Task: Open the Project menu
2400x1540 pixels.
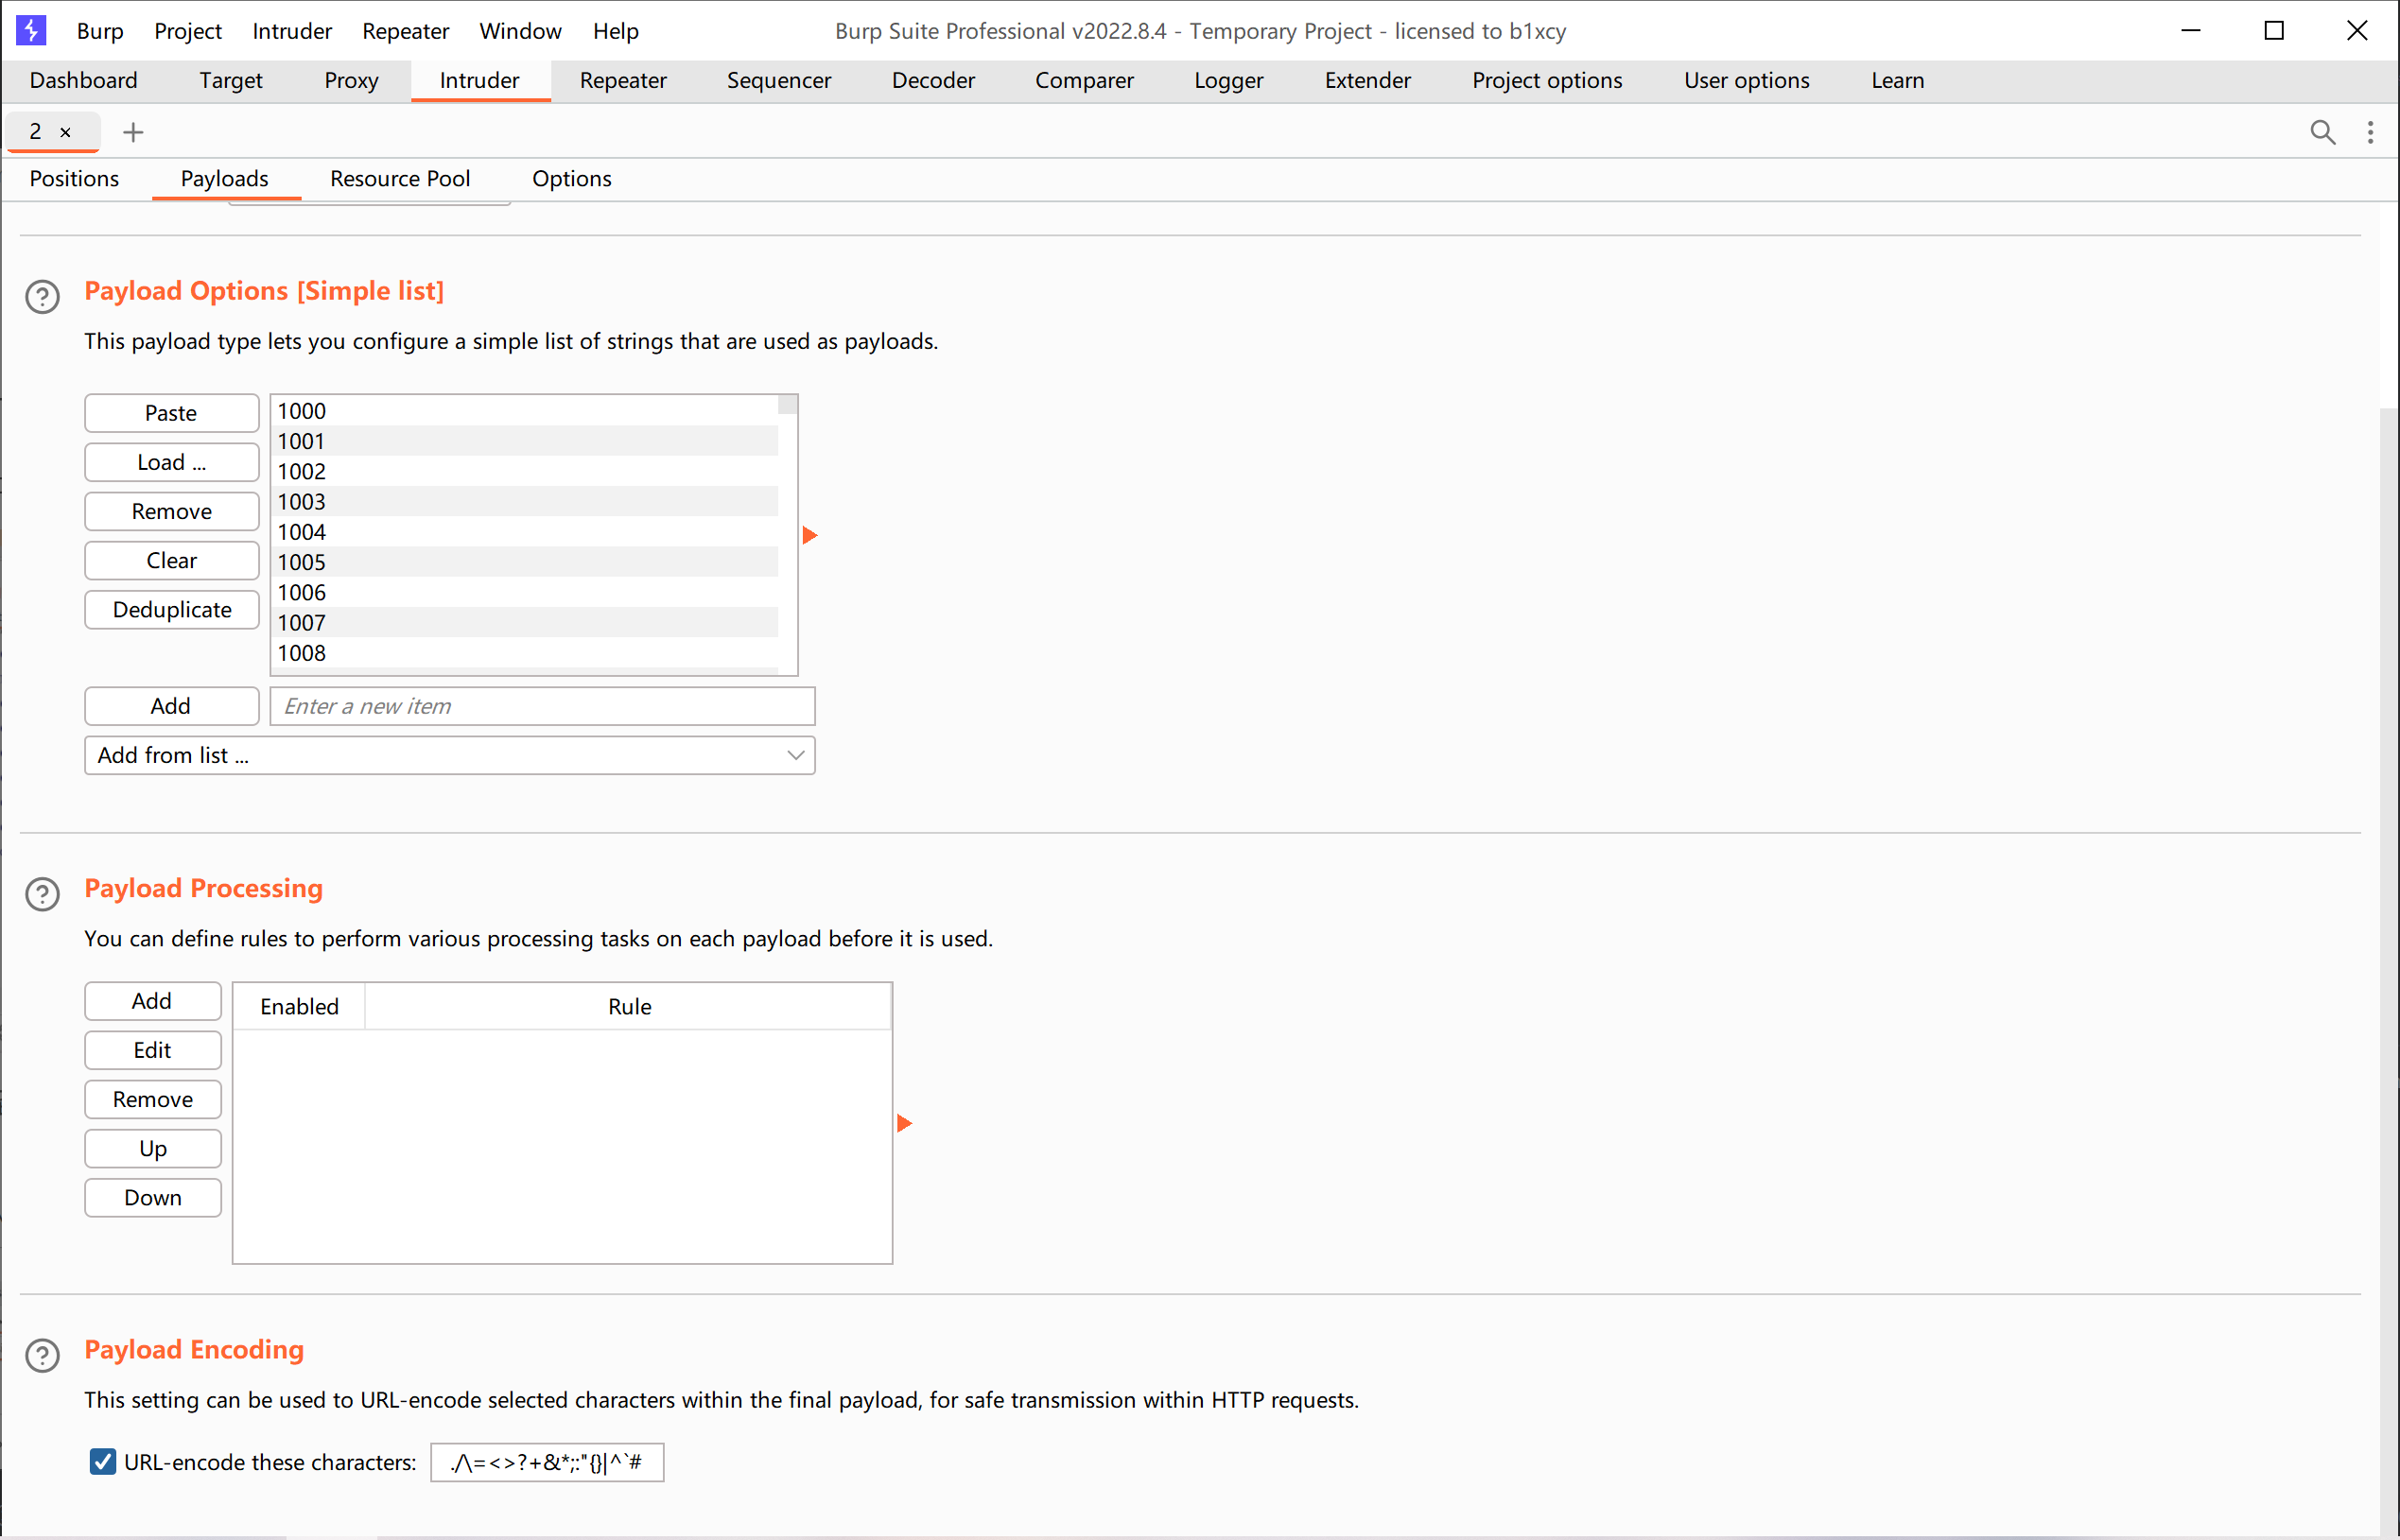Action: coord(188,31)
